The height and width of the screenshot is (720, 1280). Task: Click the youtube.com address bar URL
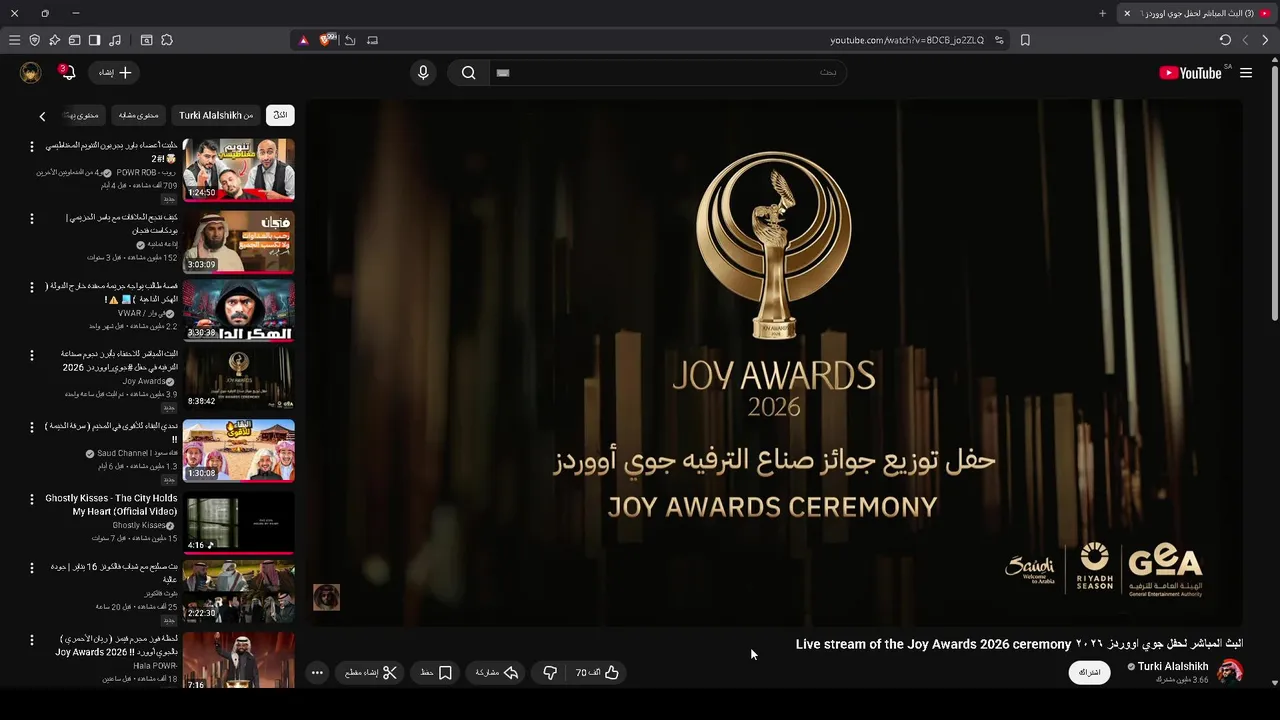point(907,40)
